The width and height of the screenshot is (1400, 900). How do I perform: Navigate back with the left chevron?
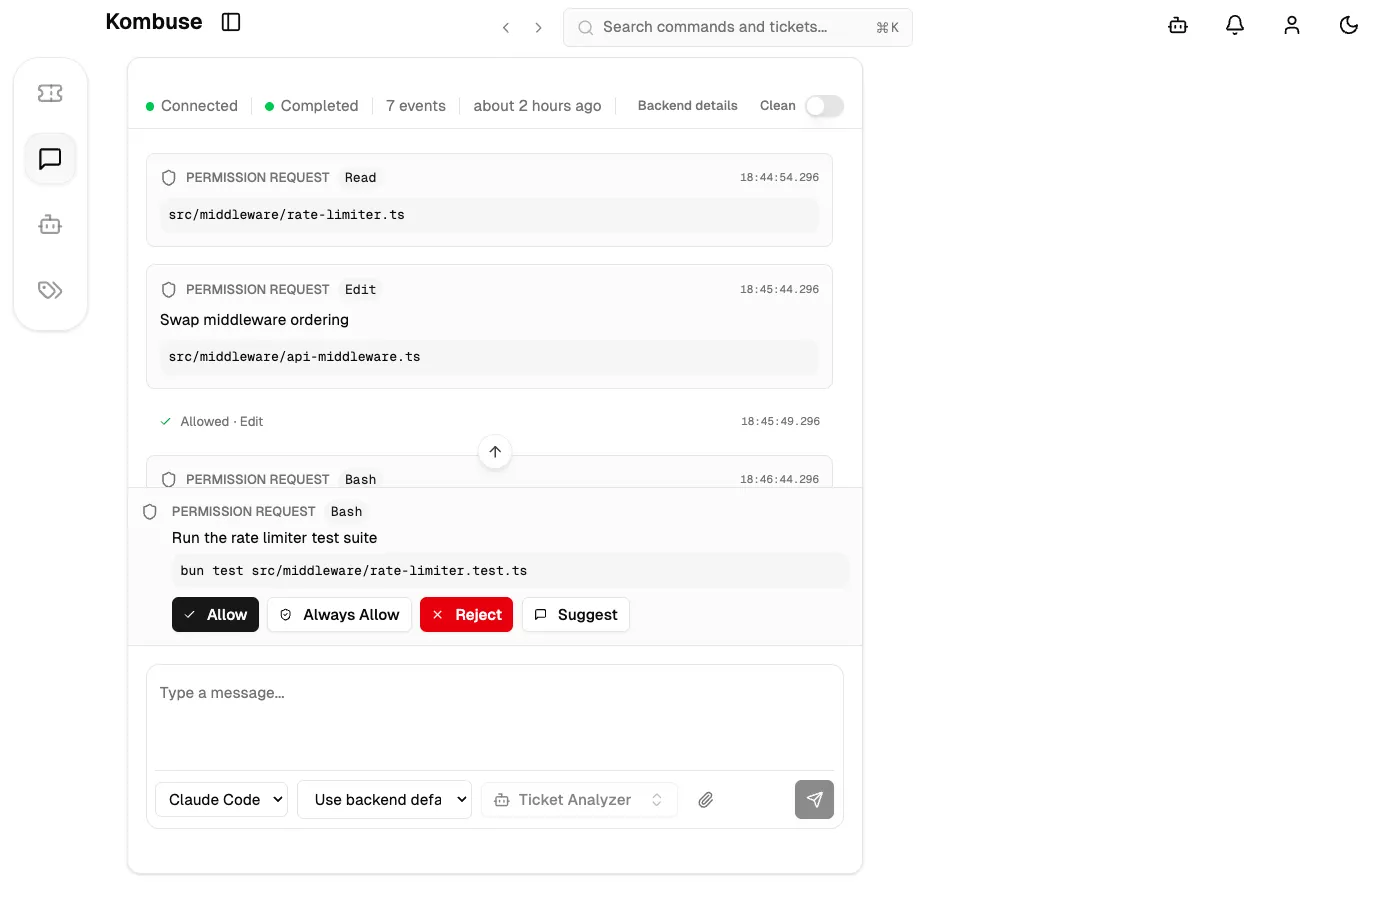[506, 28]
